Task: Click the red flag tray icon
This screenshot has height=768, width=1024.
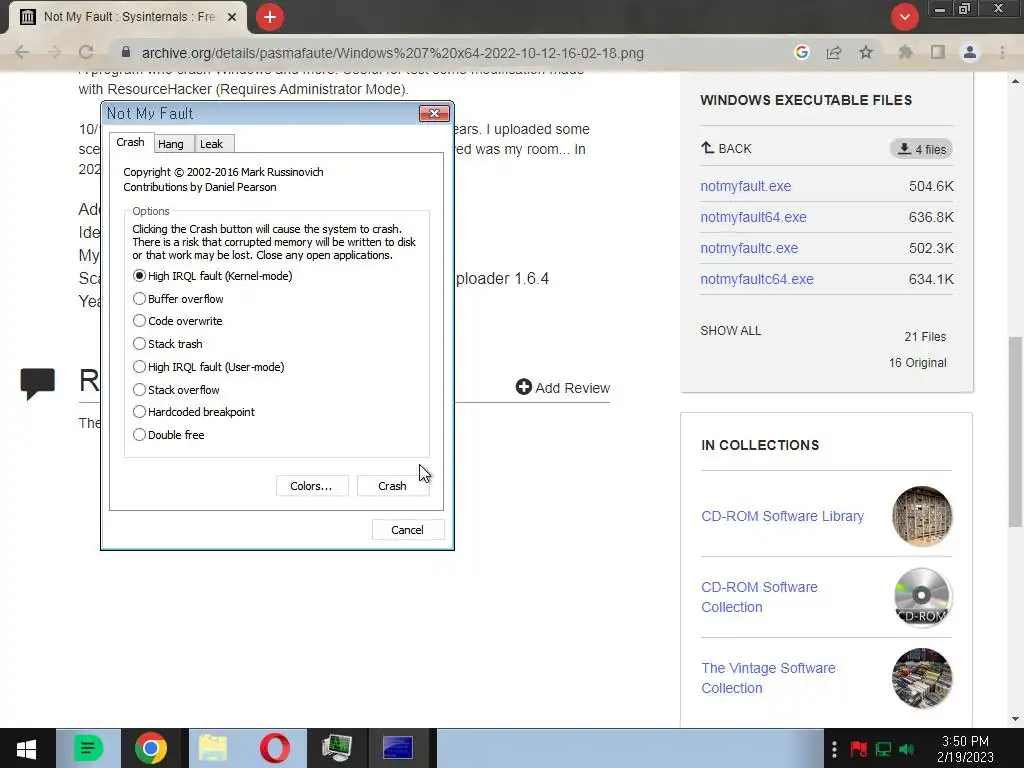Action: point(859,748)
